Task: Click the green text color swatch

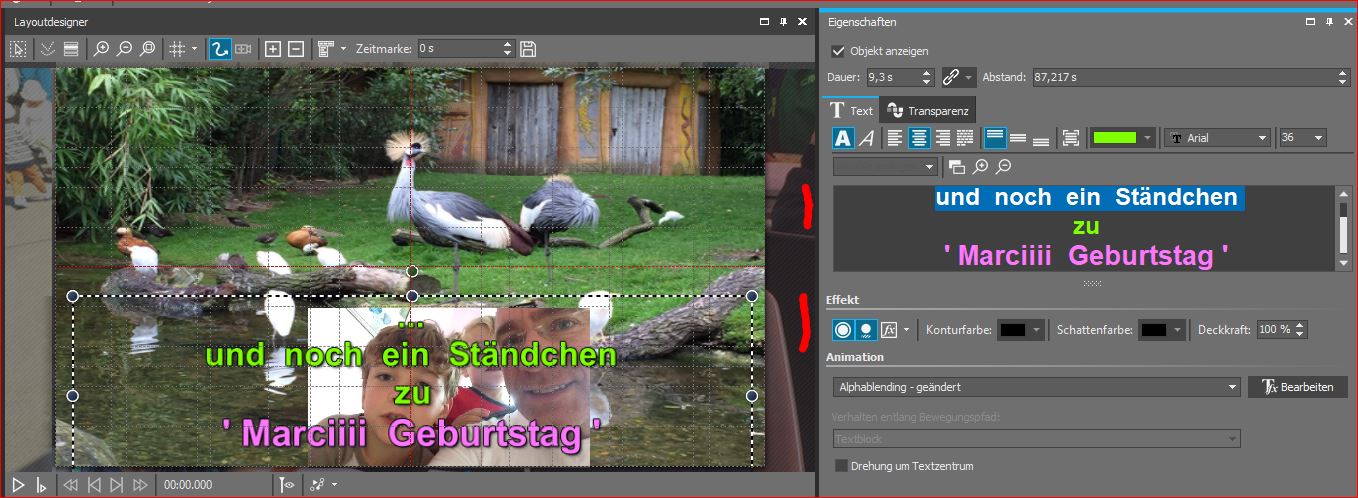Action: tap(1113, 138)
